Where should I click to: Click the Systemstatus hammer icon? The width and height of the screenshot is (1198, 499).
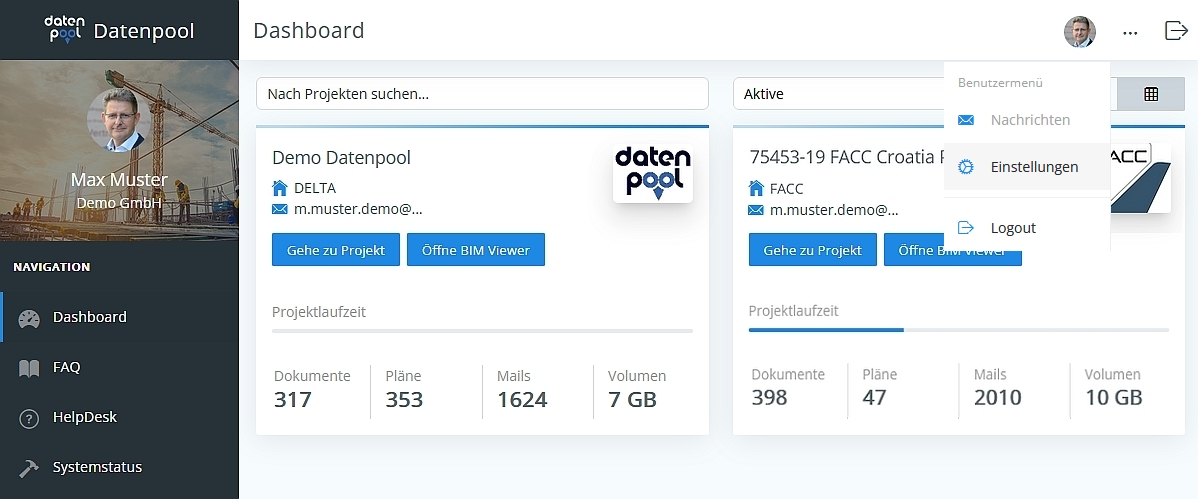(x=29, y=467)
